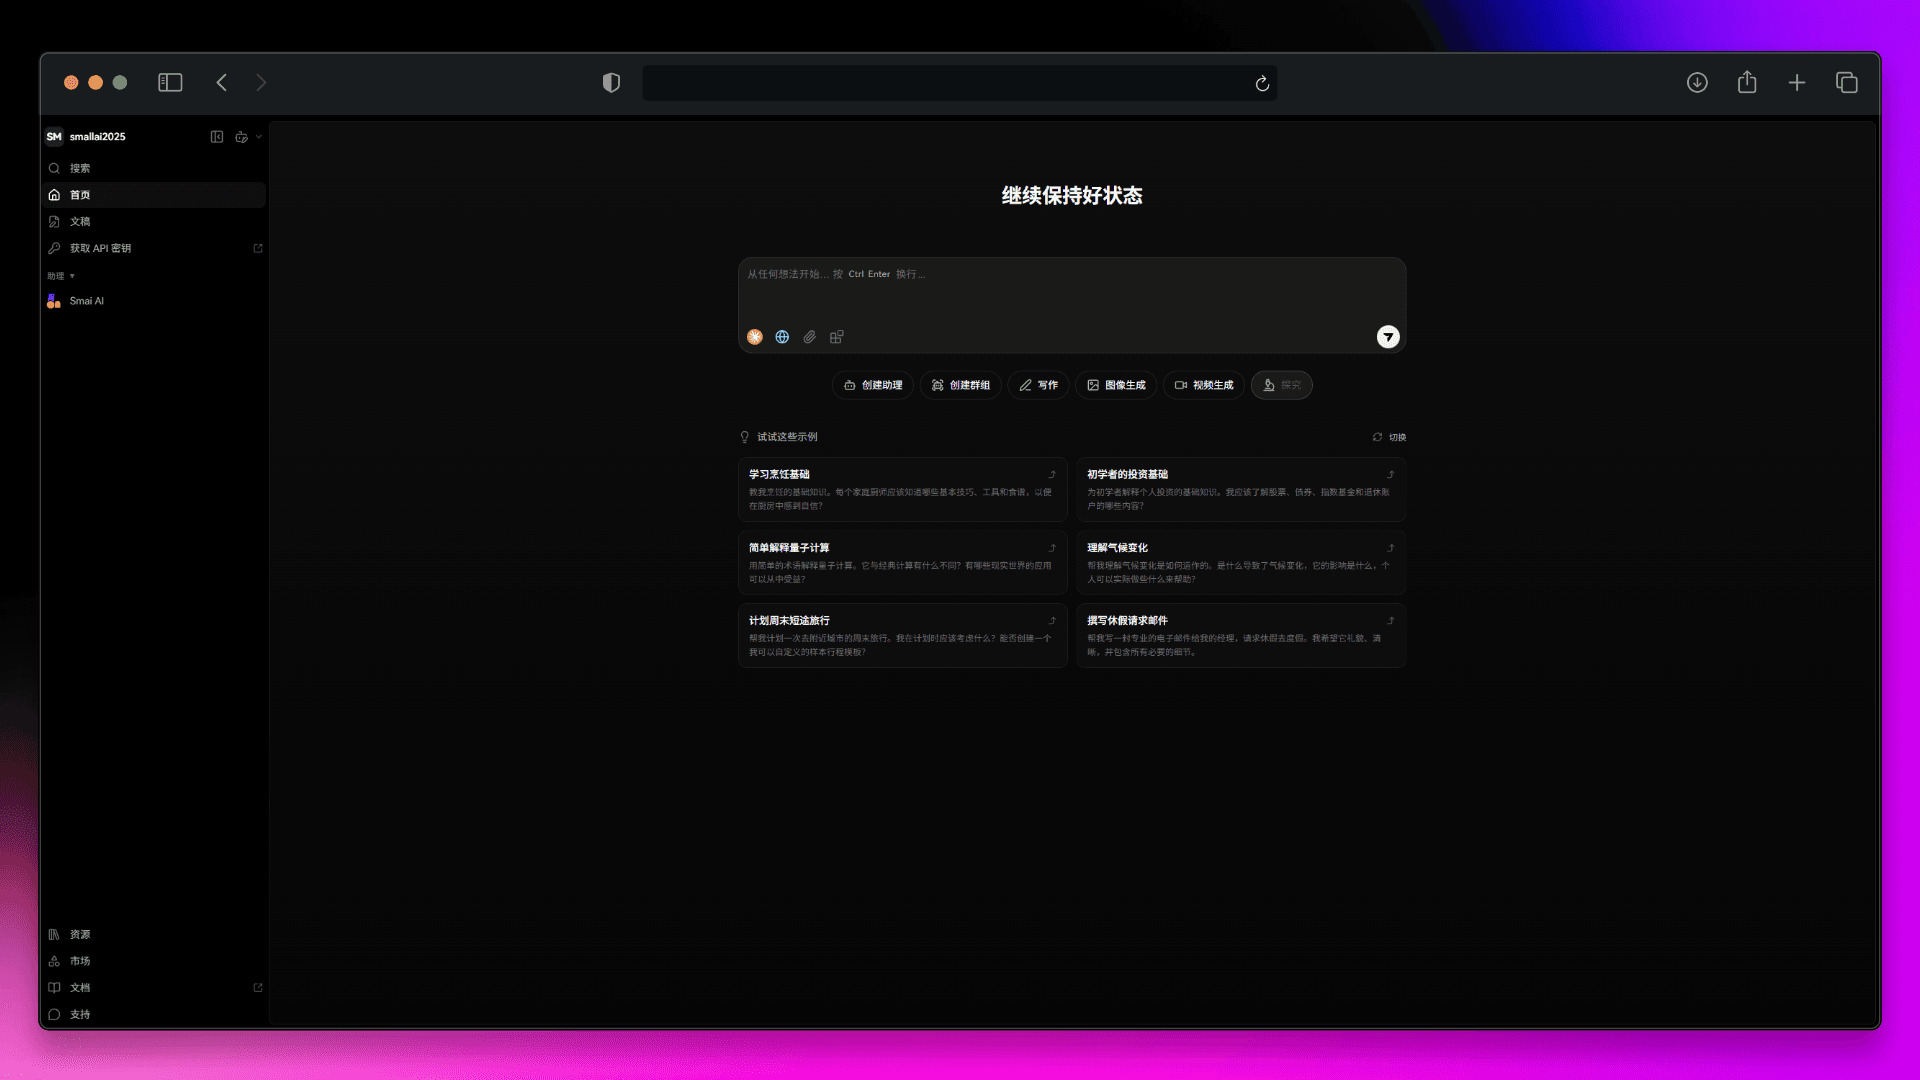The width and height of the screenshot is (1920, 1080).
Task: Click the 创建助理 button
Action: 872,385
